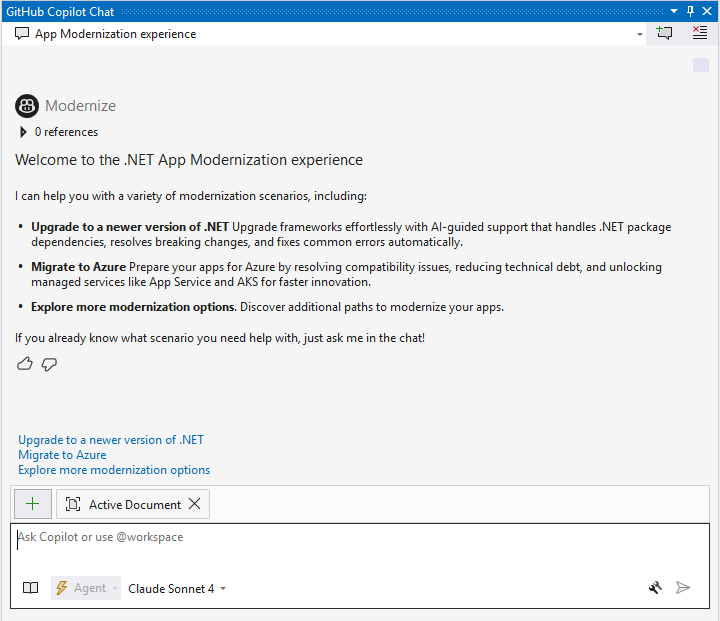This screenshot has height=621, width=720.
Task: Give thumbs up to Modernize response
Action: [x=25, y=364]
